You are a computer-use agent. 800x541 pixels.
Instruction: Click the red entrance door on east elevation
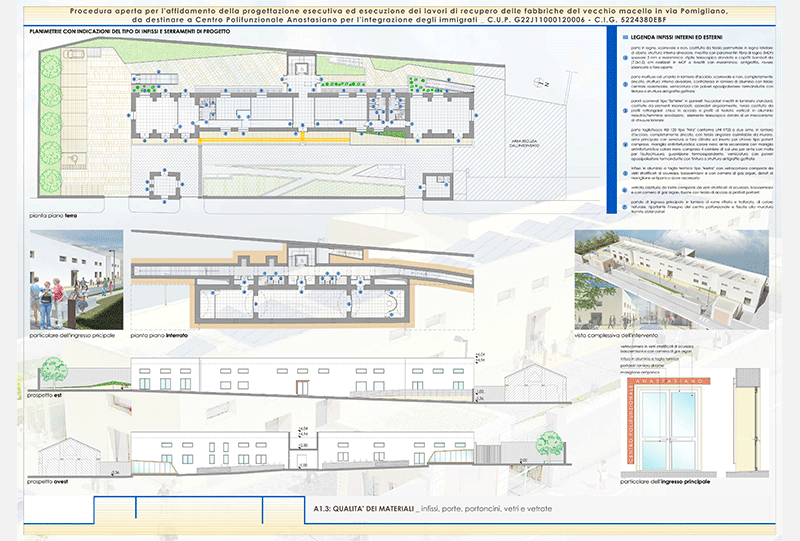point(303,388)
